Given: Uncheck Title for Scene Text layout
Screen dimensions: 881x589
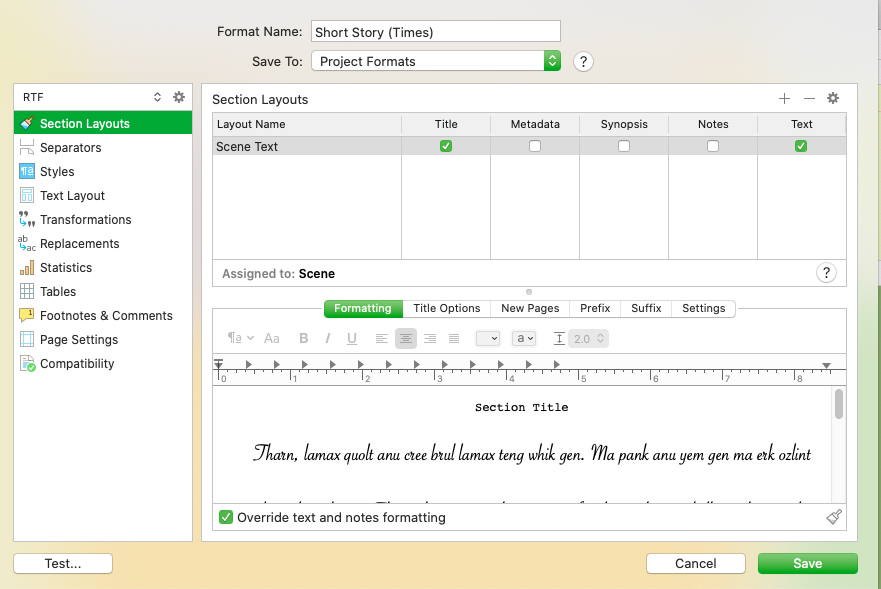Looking at the screenshot, I should (446, 146).
